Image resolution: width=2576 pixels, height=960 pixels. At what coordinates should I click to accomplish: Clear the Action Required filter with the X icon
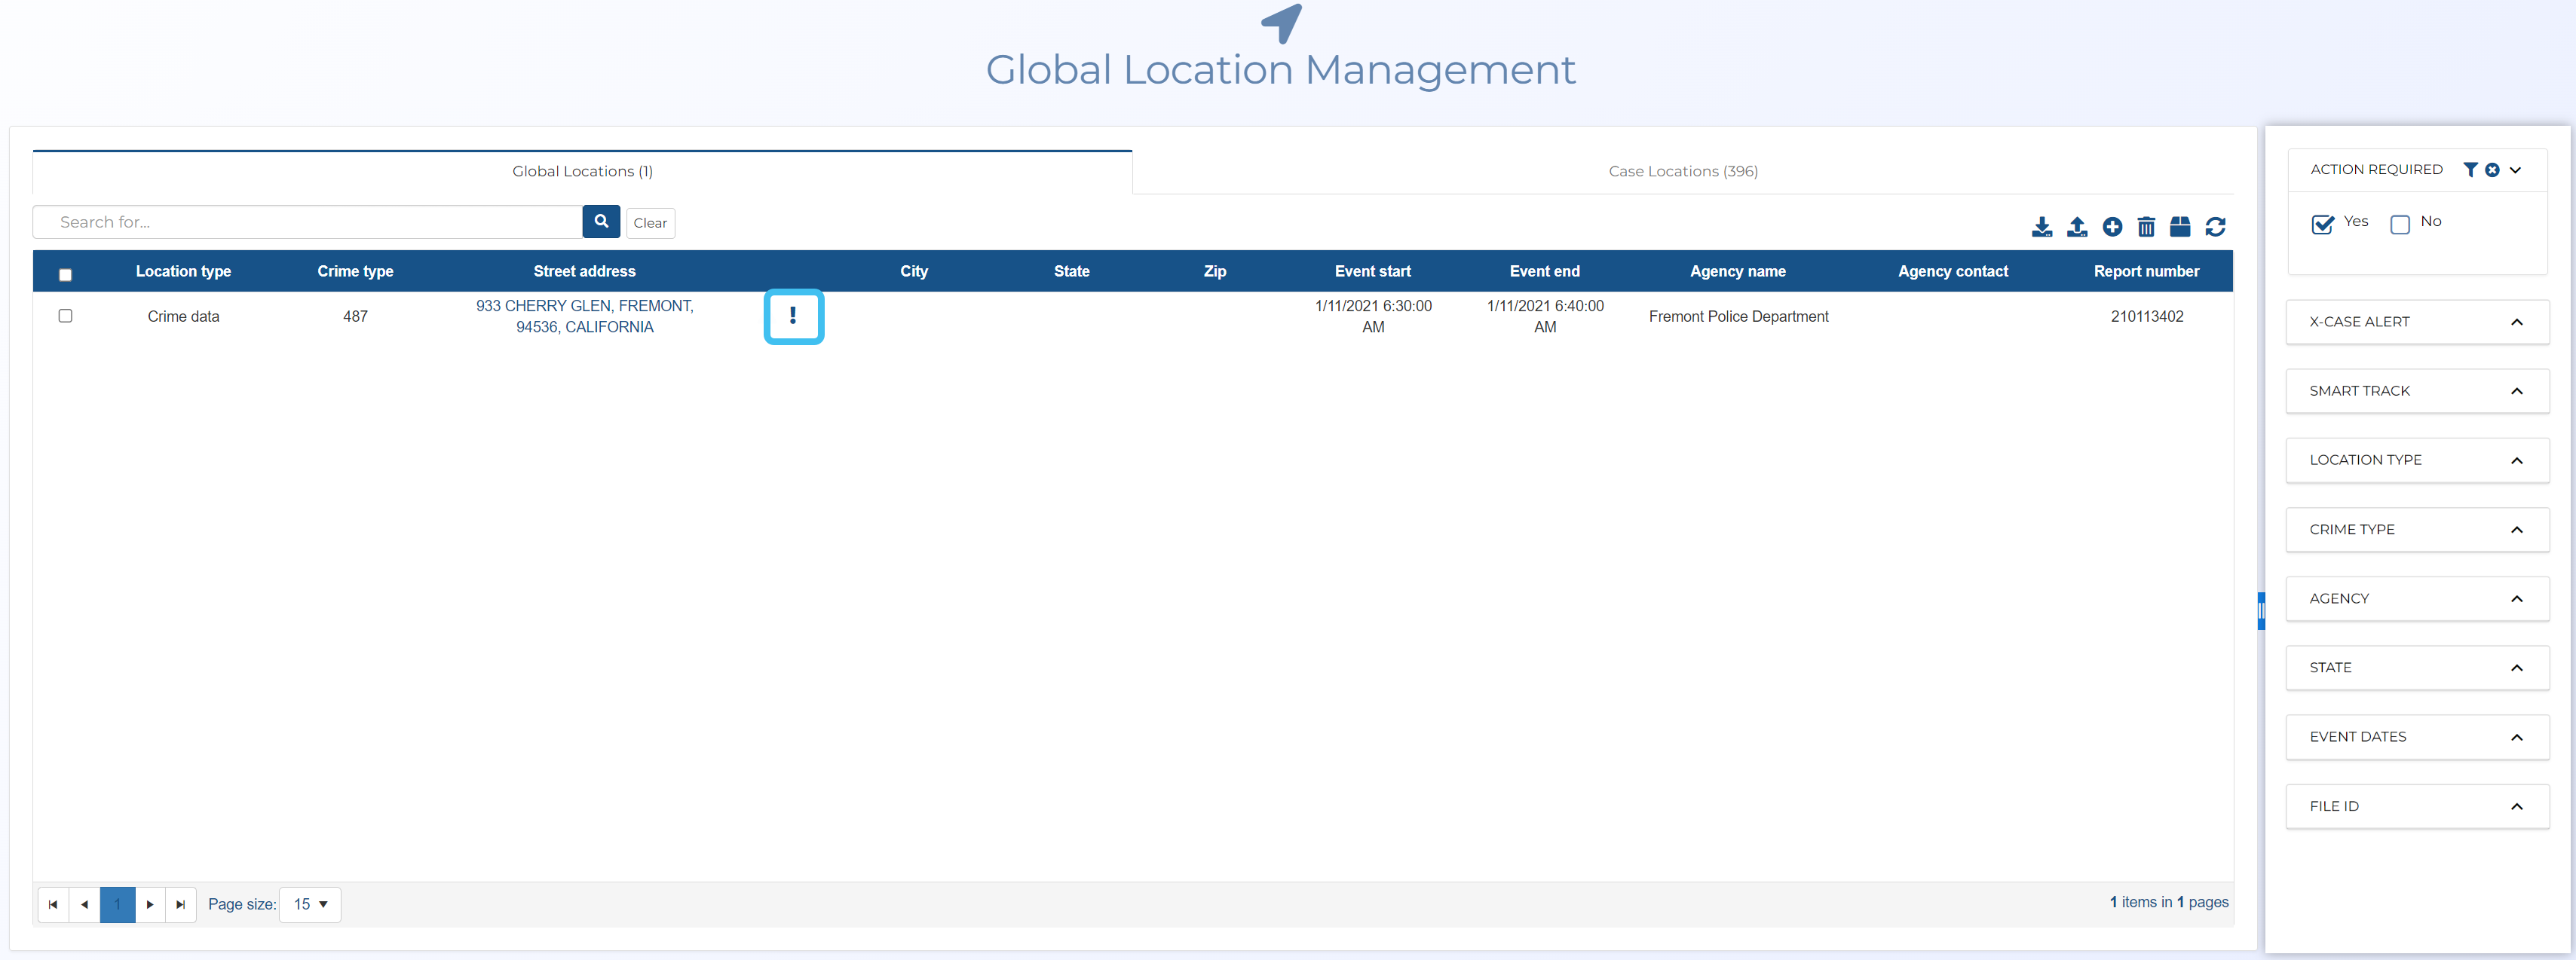point(2492,170)
